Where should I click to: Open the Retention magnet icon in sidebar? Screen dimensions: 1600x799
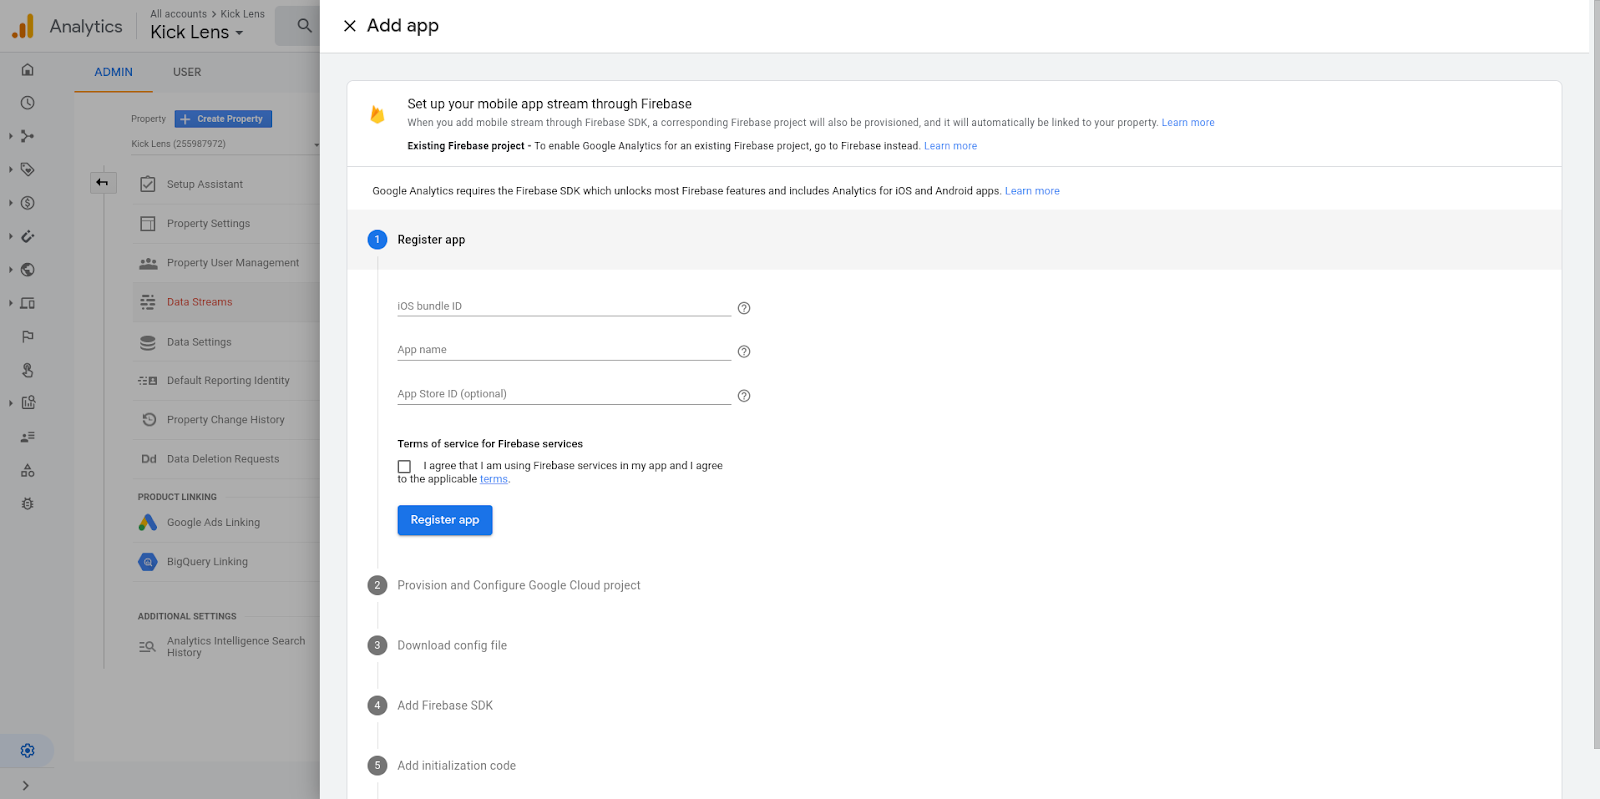[28, 236]
